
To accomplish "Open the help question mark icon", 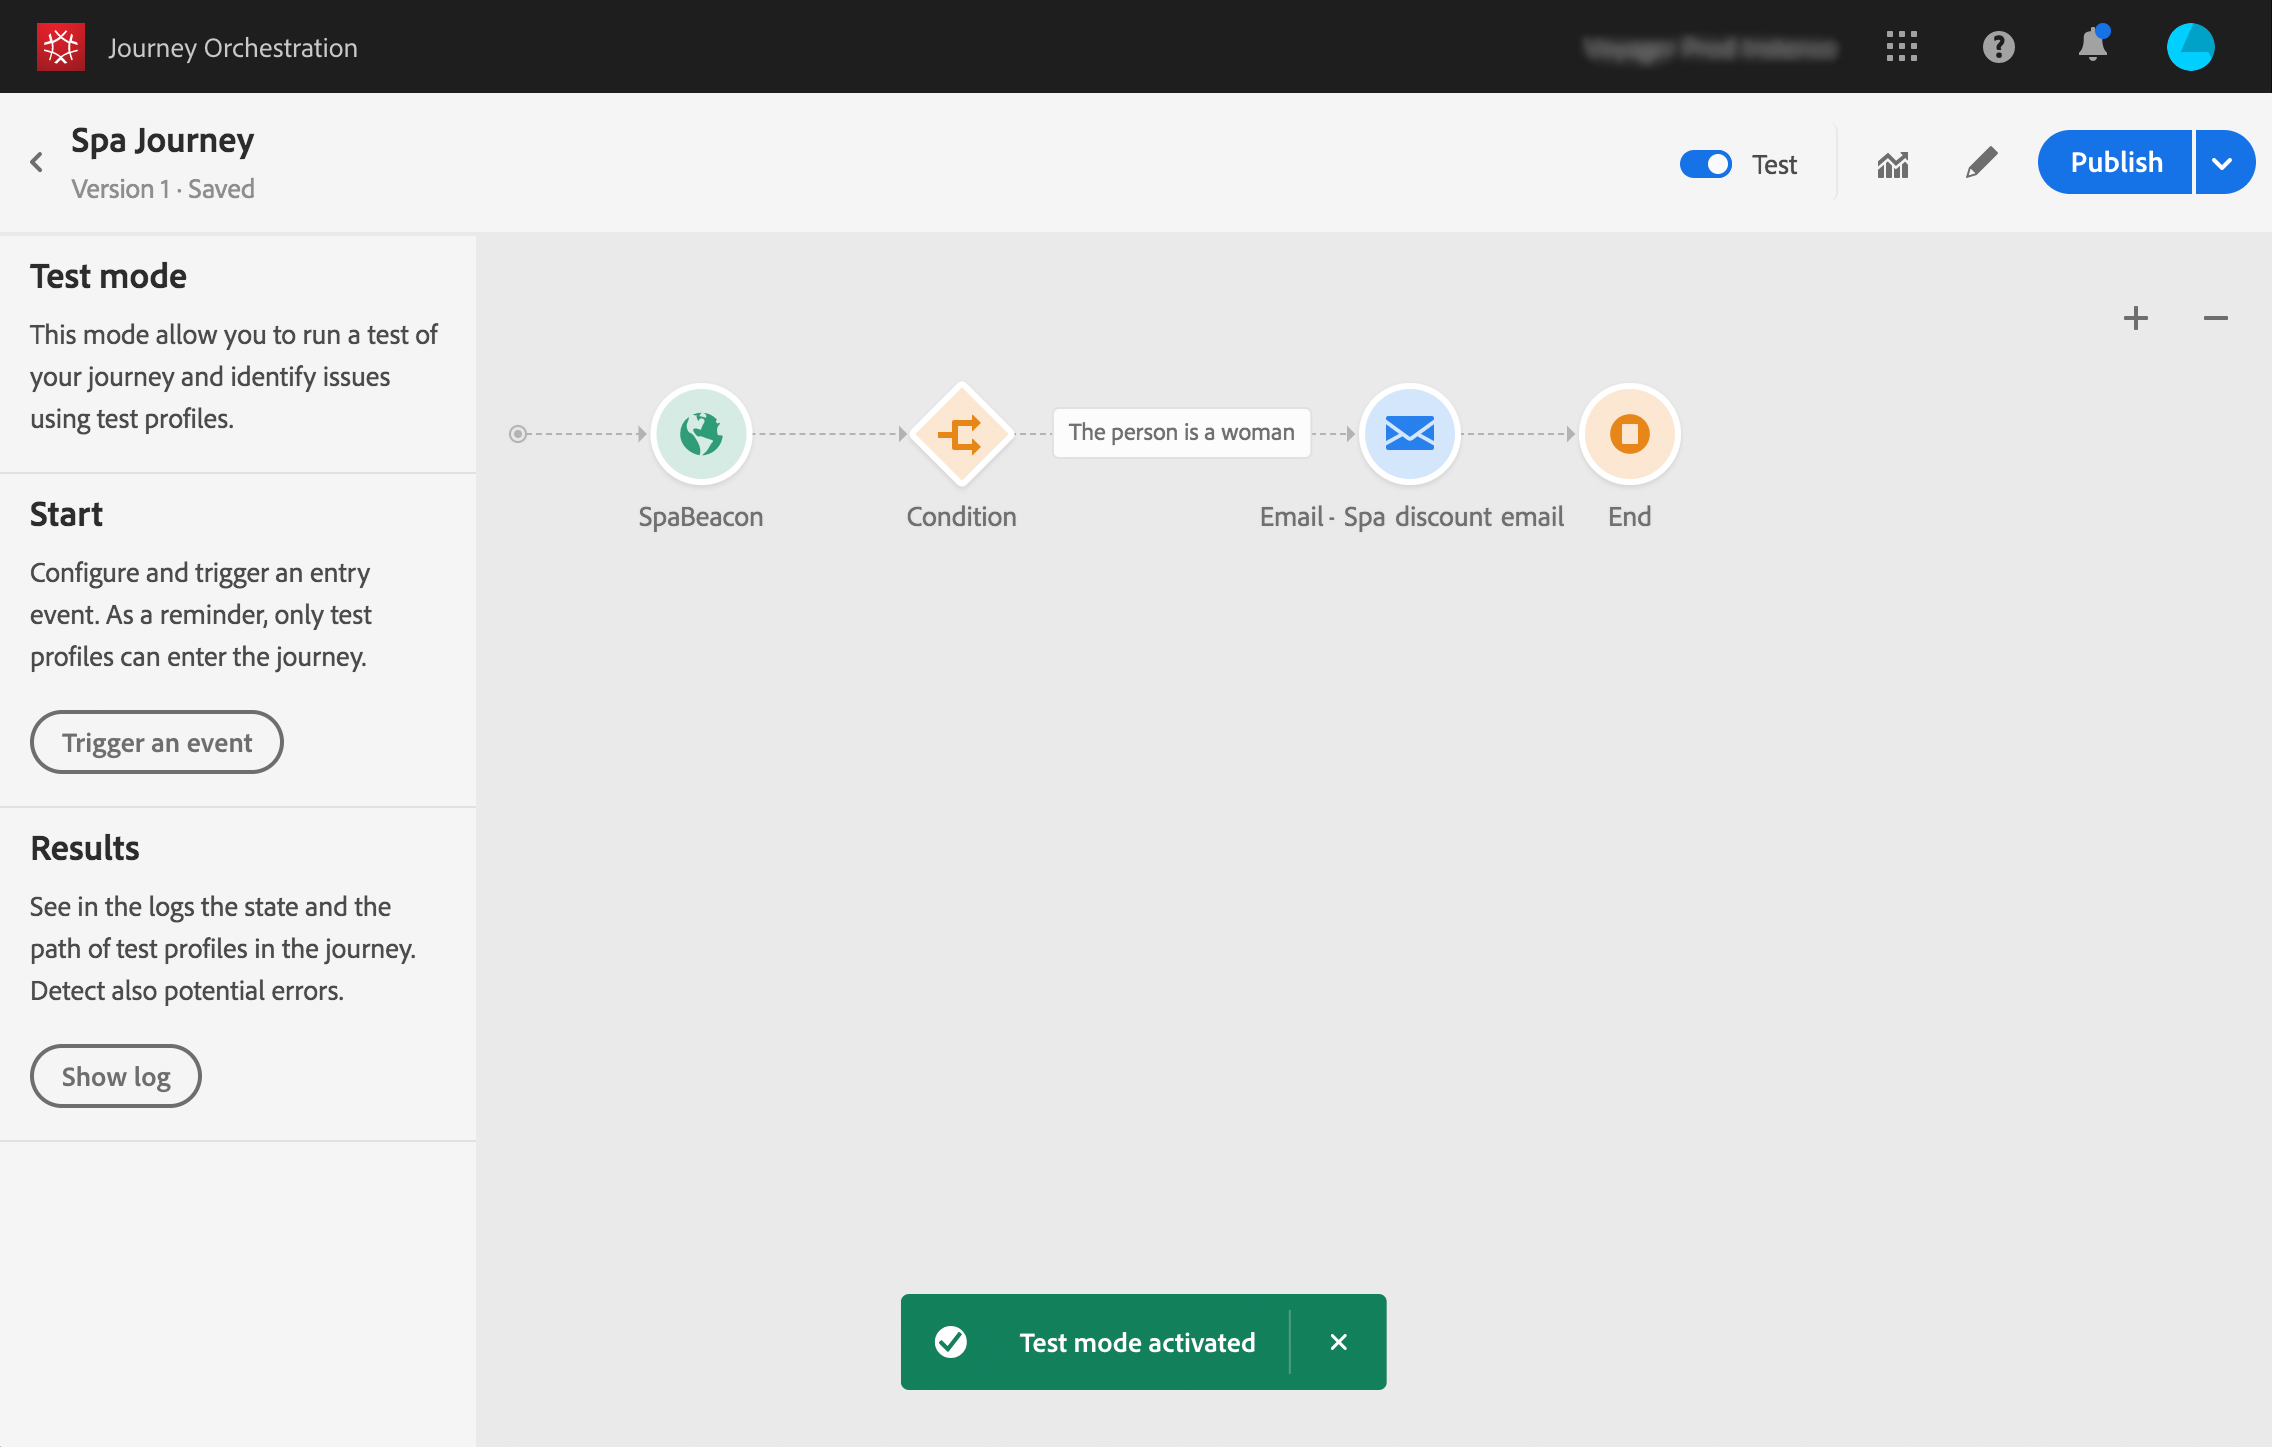I will point(1998,47).
